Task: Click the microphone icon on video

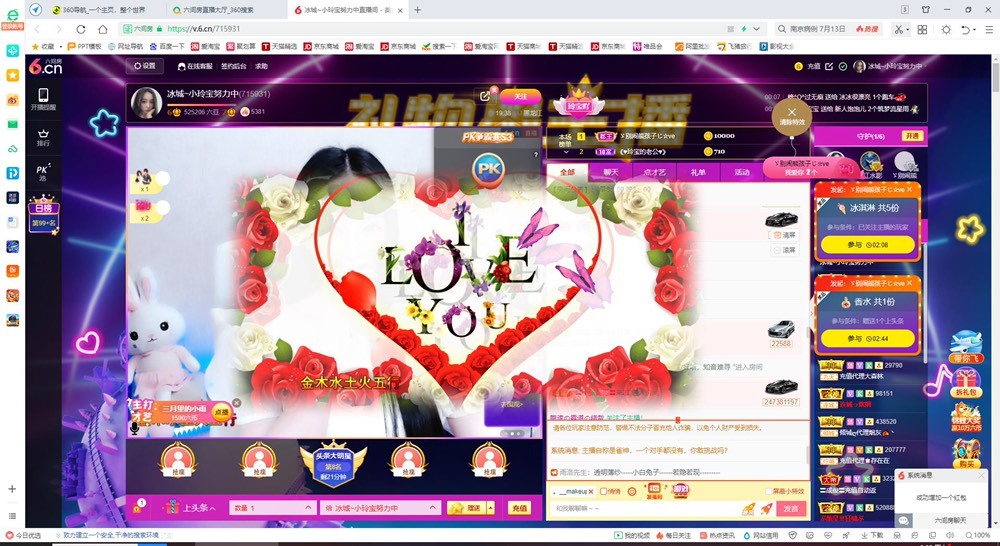Action: 135,428
